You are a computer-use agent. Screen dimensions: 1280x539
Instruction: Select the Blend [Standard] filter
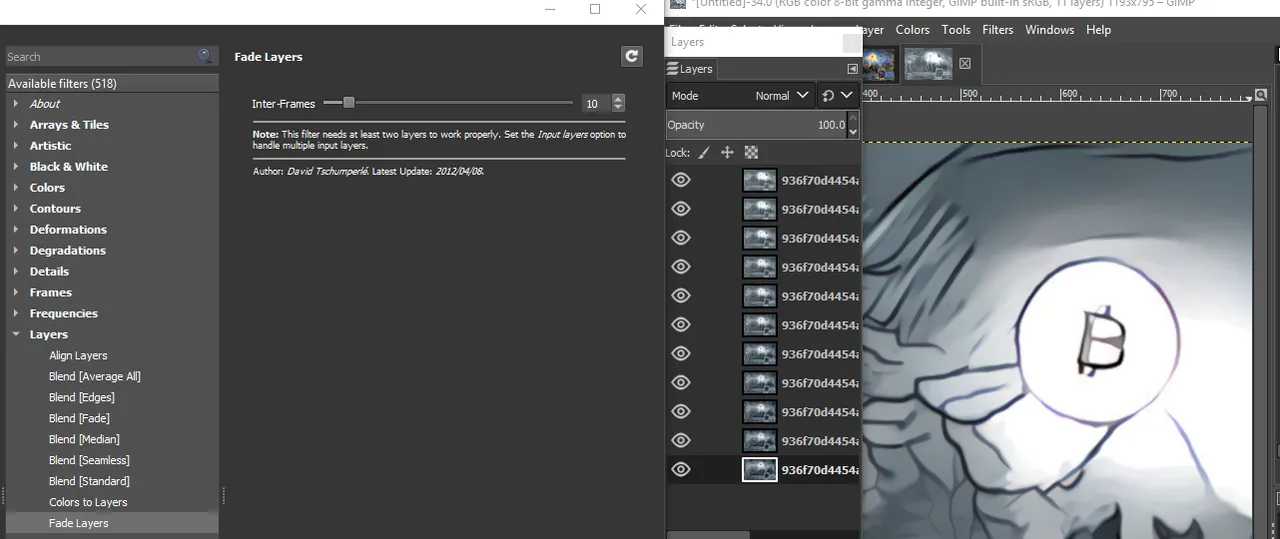click(89, 482)
